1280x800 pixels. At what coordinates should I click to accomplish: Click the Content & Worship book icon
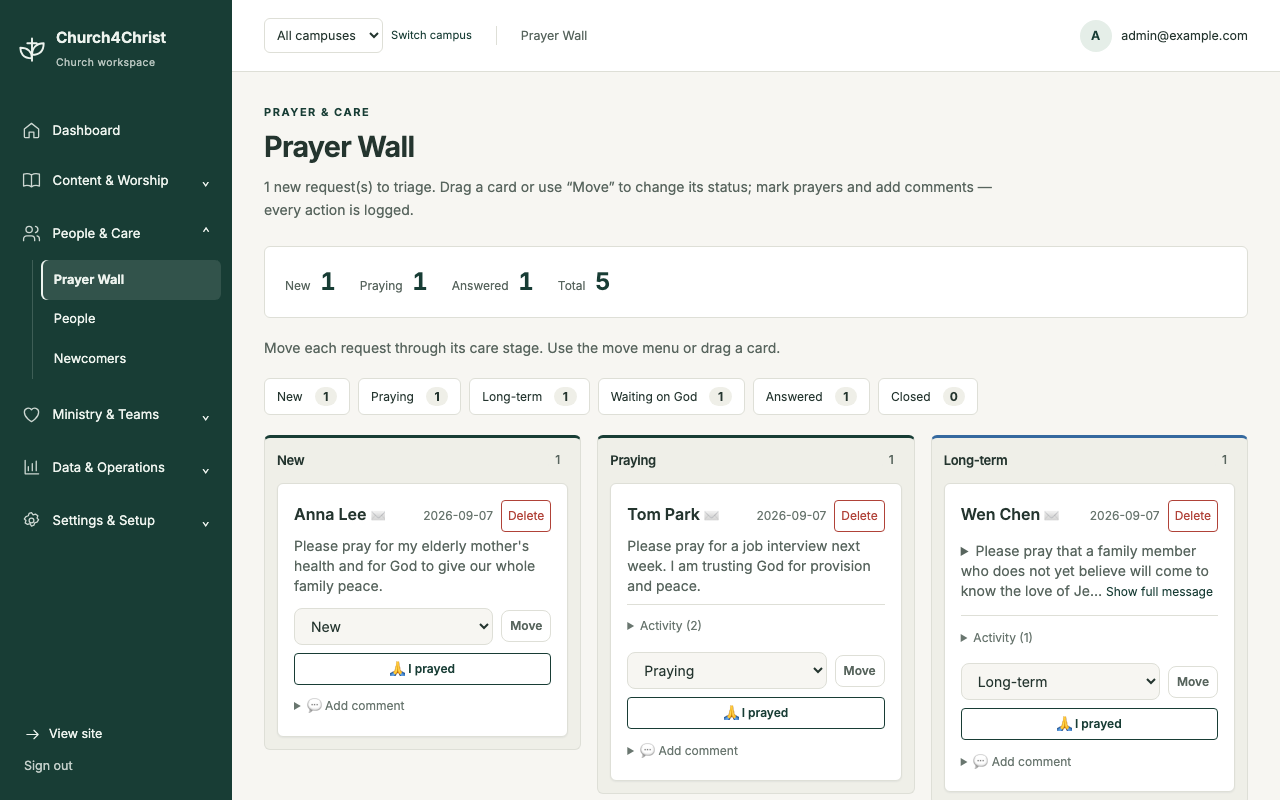[32, 180]
